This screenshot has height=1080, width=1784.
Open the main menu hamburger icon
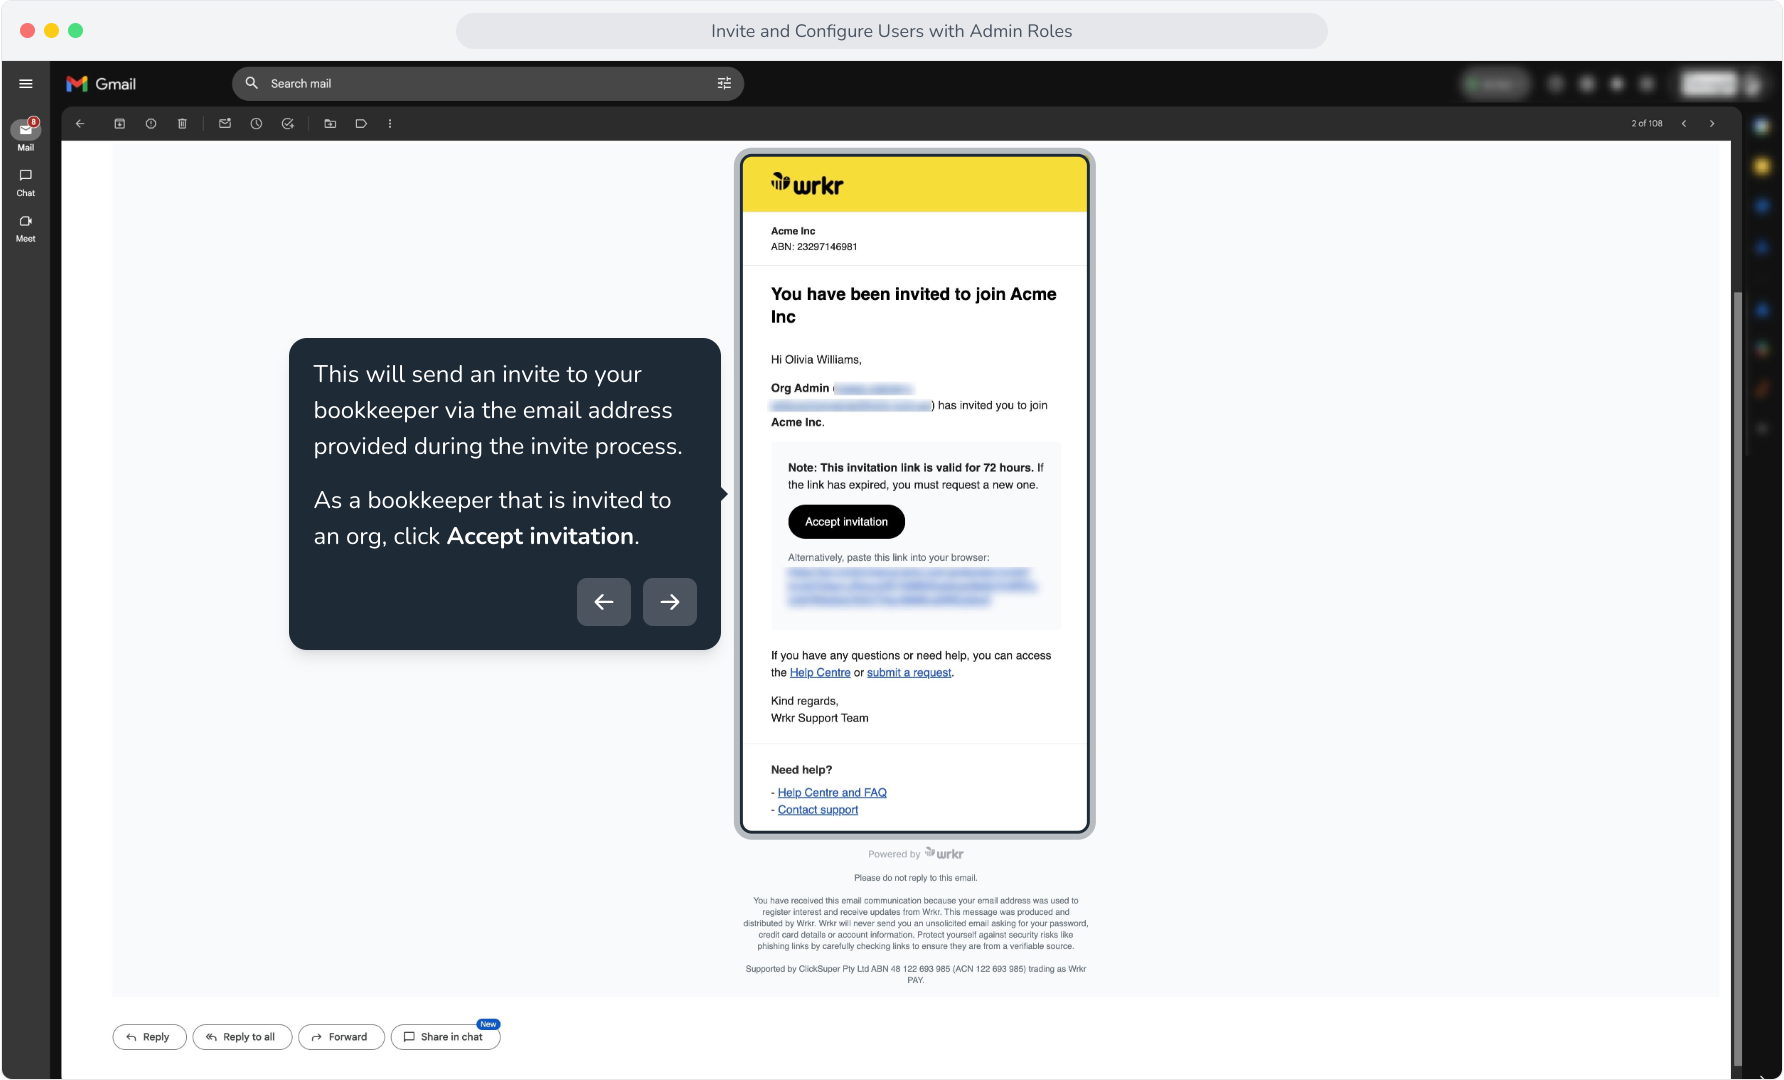(x=26, y=84)
